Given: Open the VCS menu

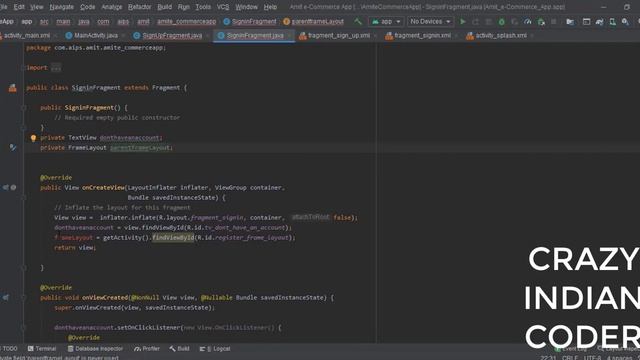Looking at the screenshot, I should point(223,7).
